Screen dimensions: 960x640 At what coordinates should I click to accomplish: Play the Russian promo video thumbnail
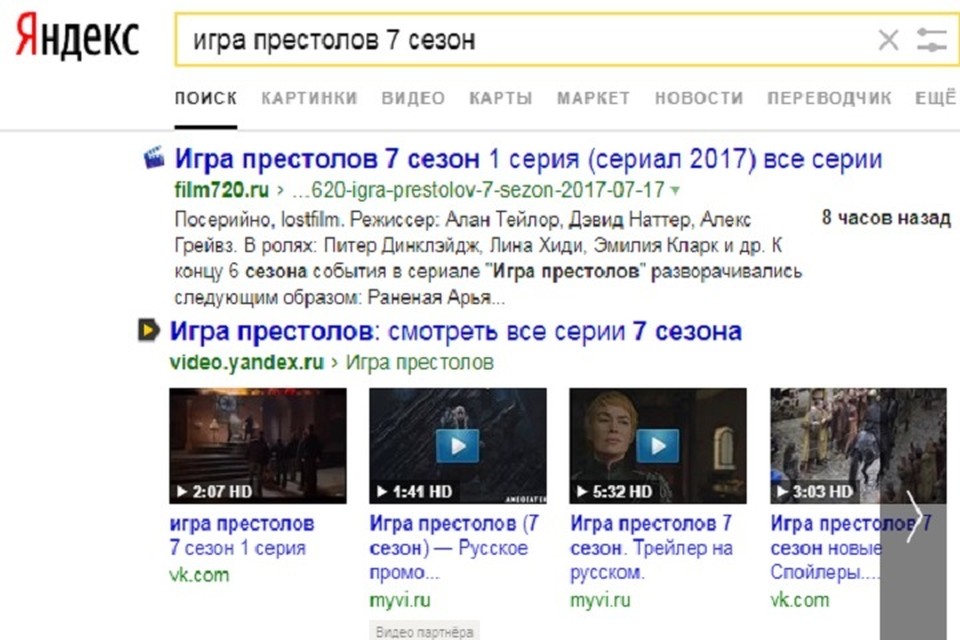[457, 445]
